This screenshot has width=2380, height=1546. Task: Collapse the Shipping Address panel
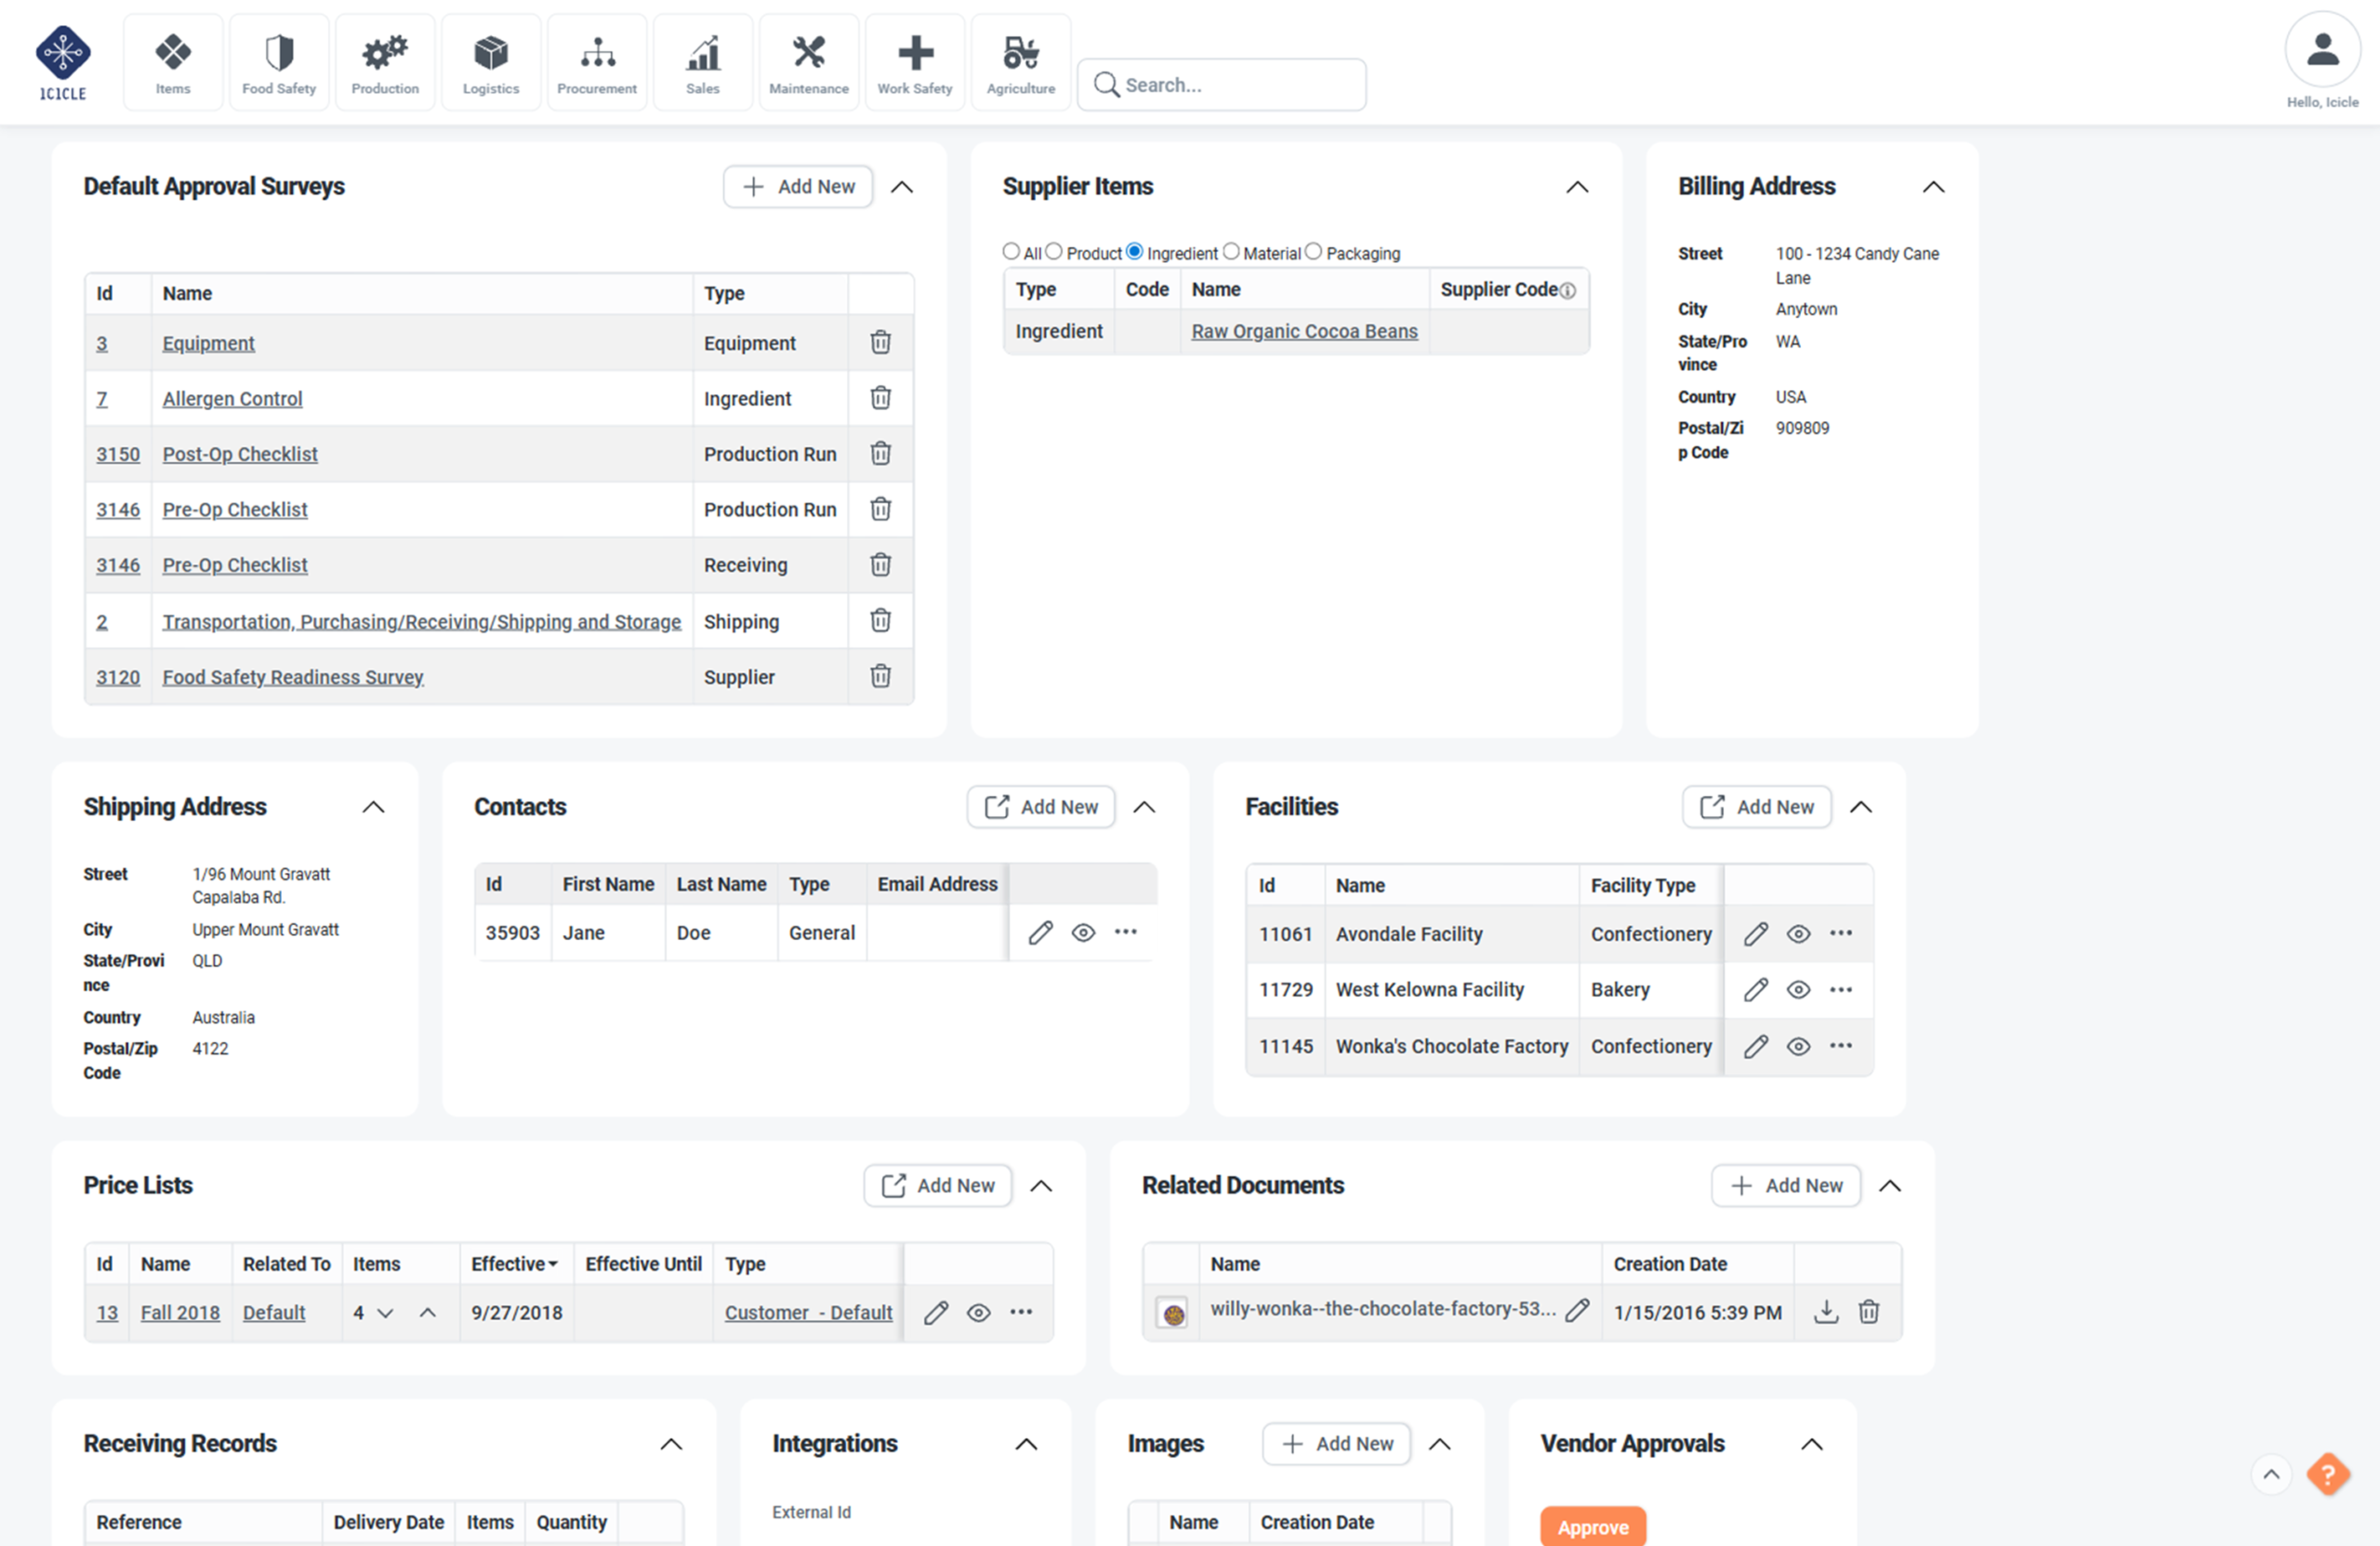[x=373, y=807]
